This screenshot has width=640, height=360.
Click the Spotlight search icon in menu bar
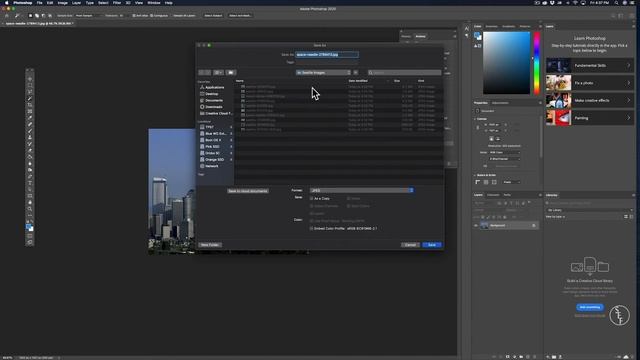tap(616, 3)
